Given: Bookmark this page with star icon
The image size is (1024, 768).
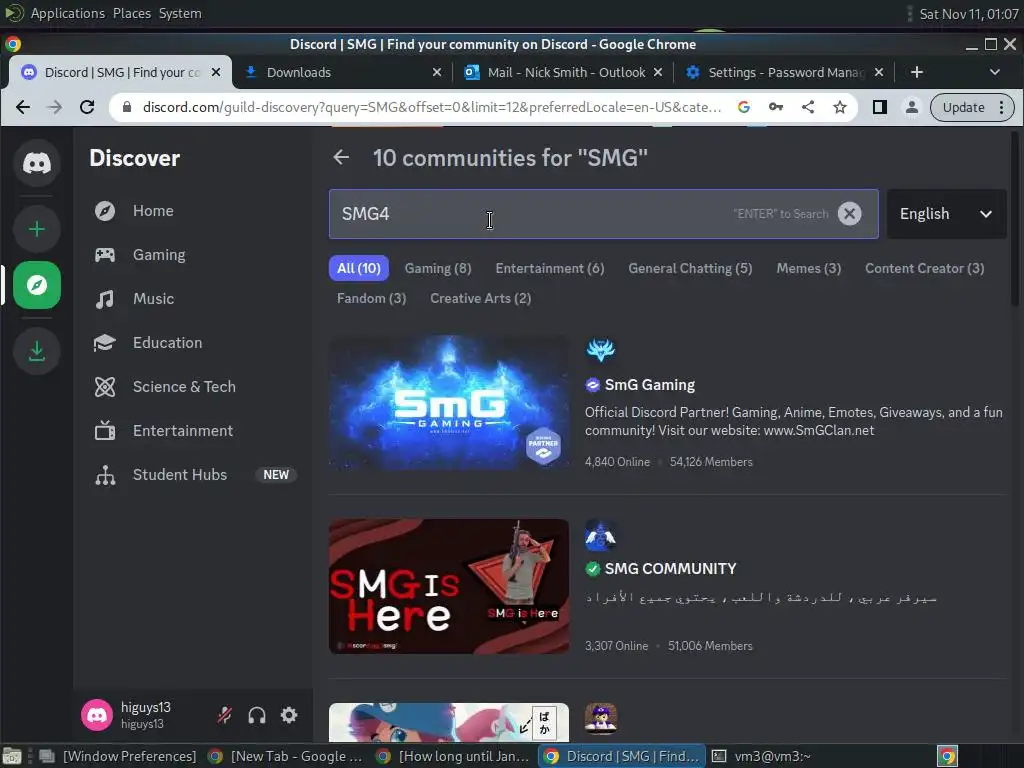Looking at the screenshot, I should click(840, 108).
